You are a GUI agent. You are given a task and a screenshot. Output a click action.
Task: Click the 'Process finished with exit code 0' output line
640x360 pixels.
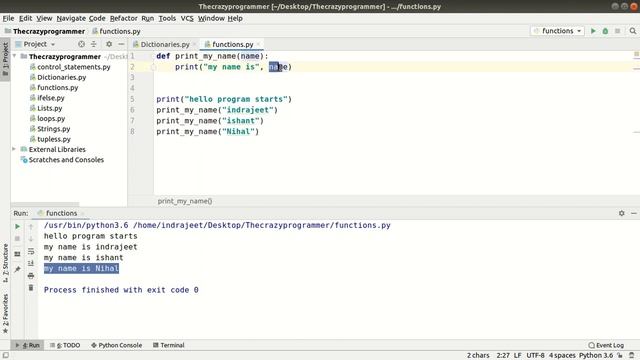(x=121, y=290)
